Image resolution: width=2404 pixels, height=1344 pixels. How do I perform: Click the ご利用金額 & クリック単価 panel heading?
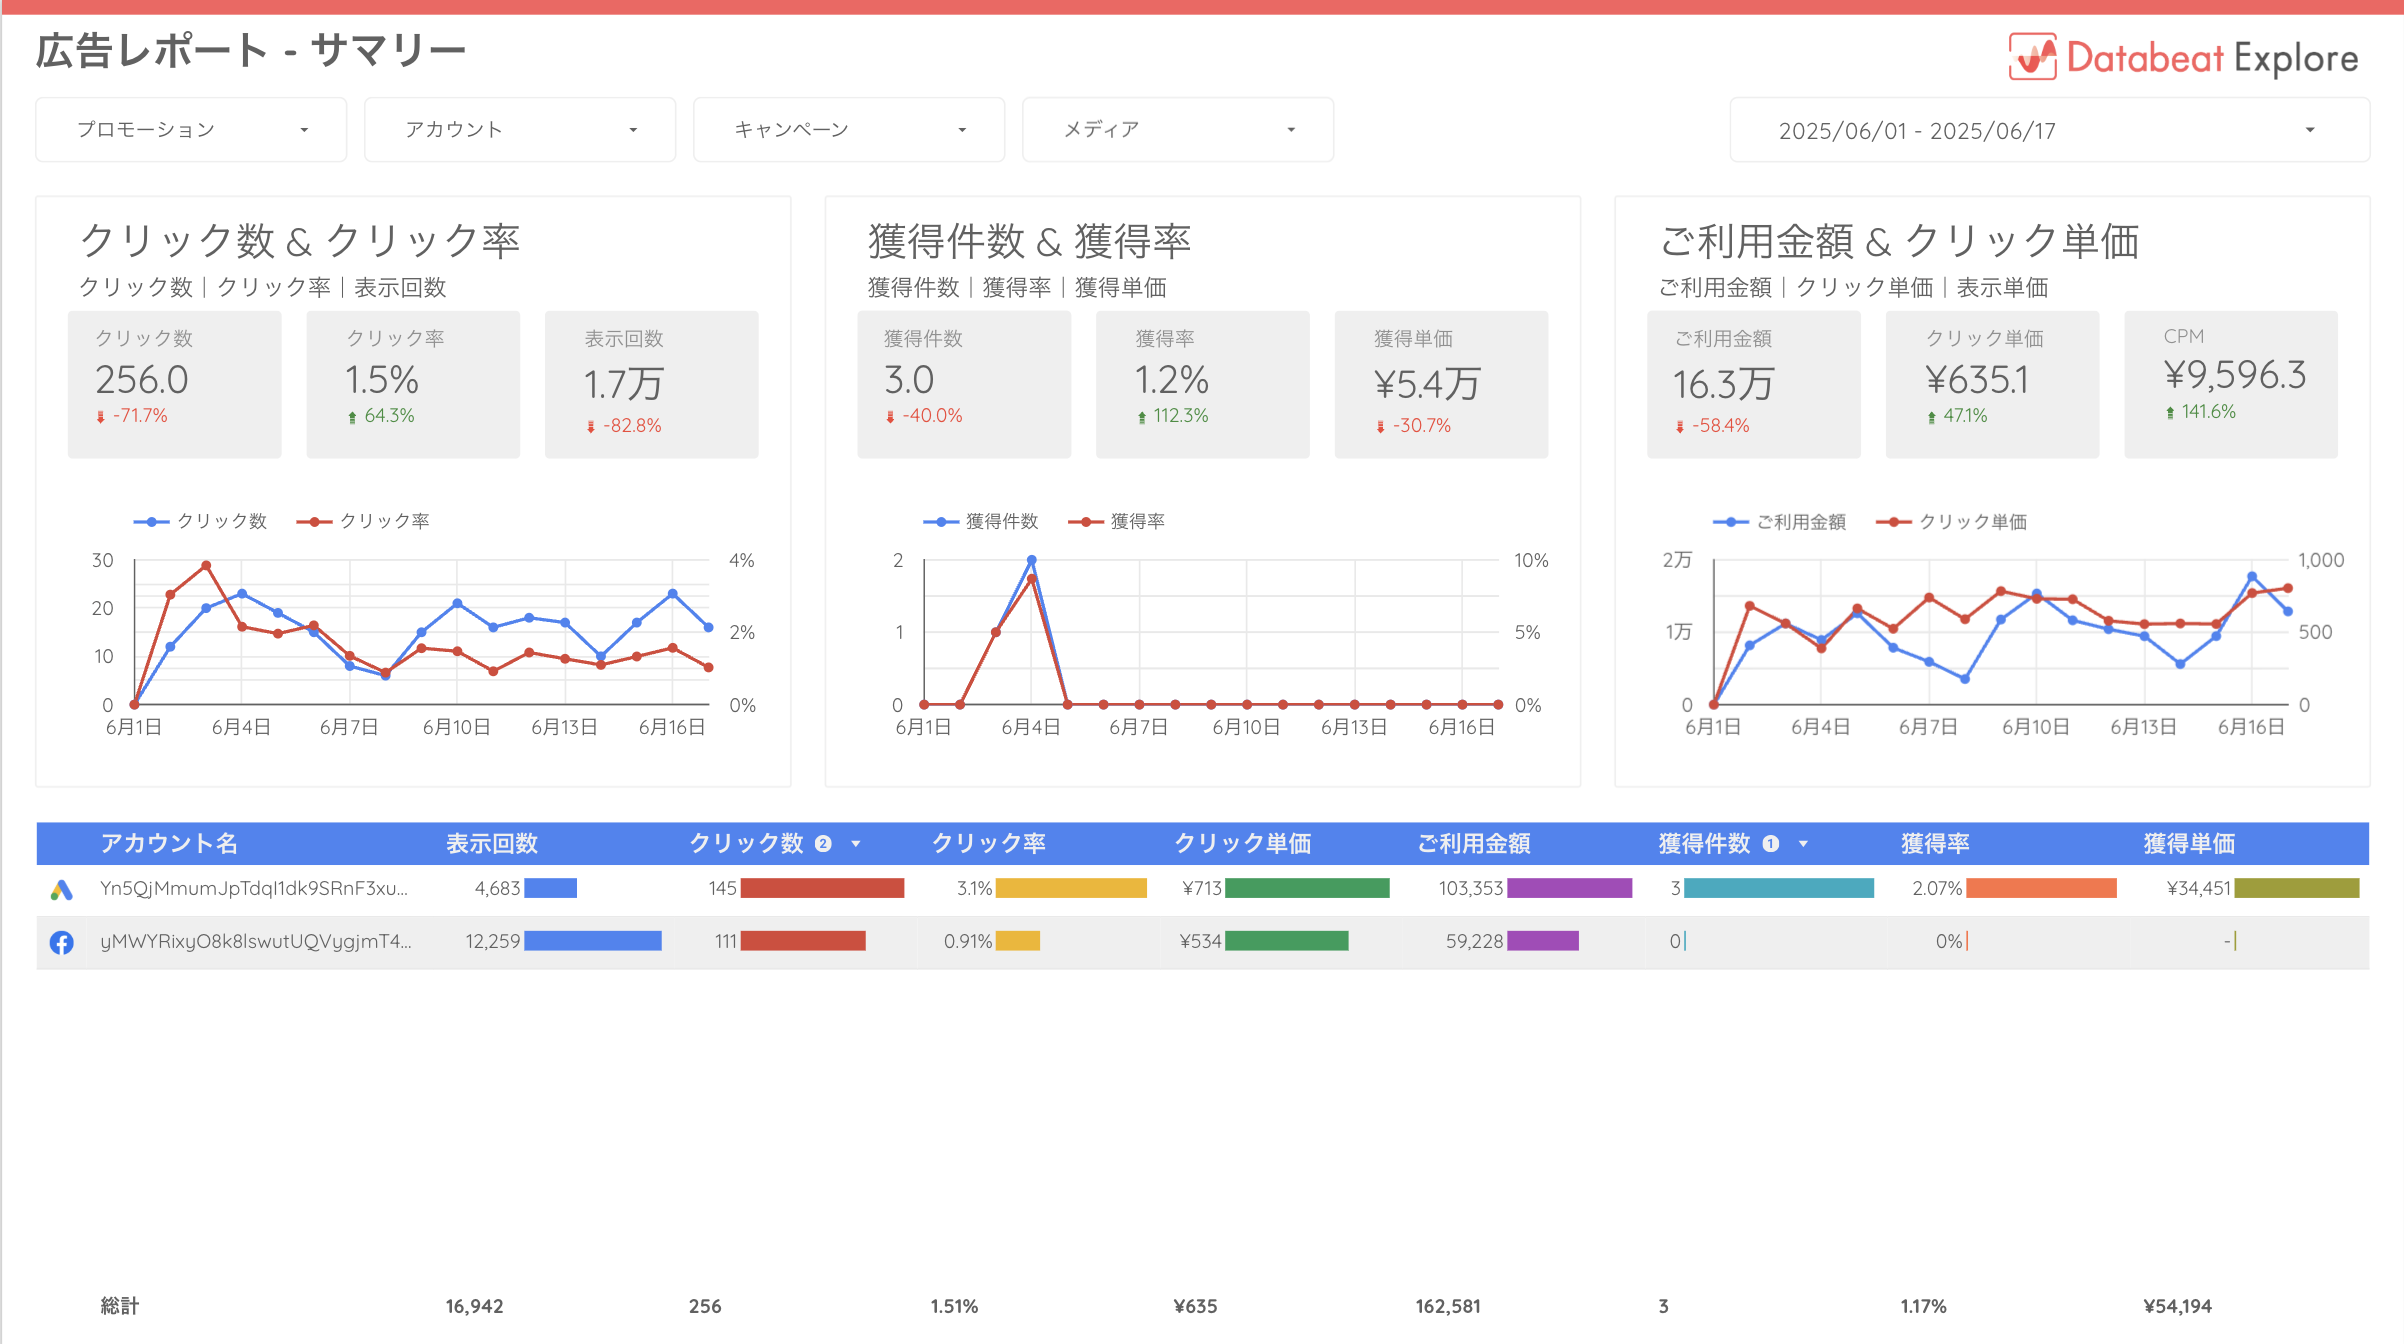(x=1898, y=241)
